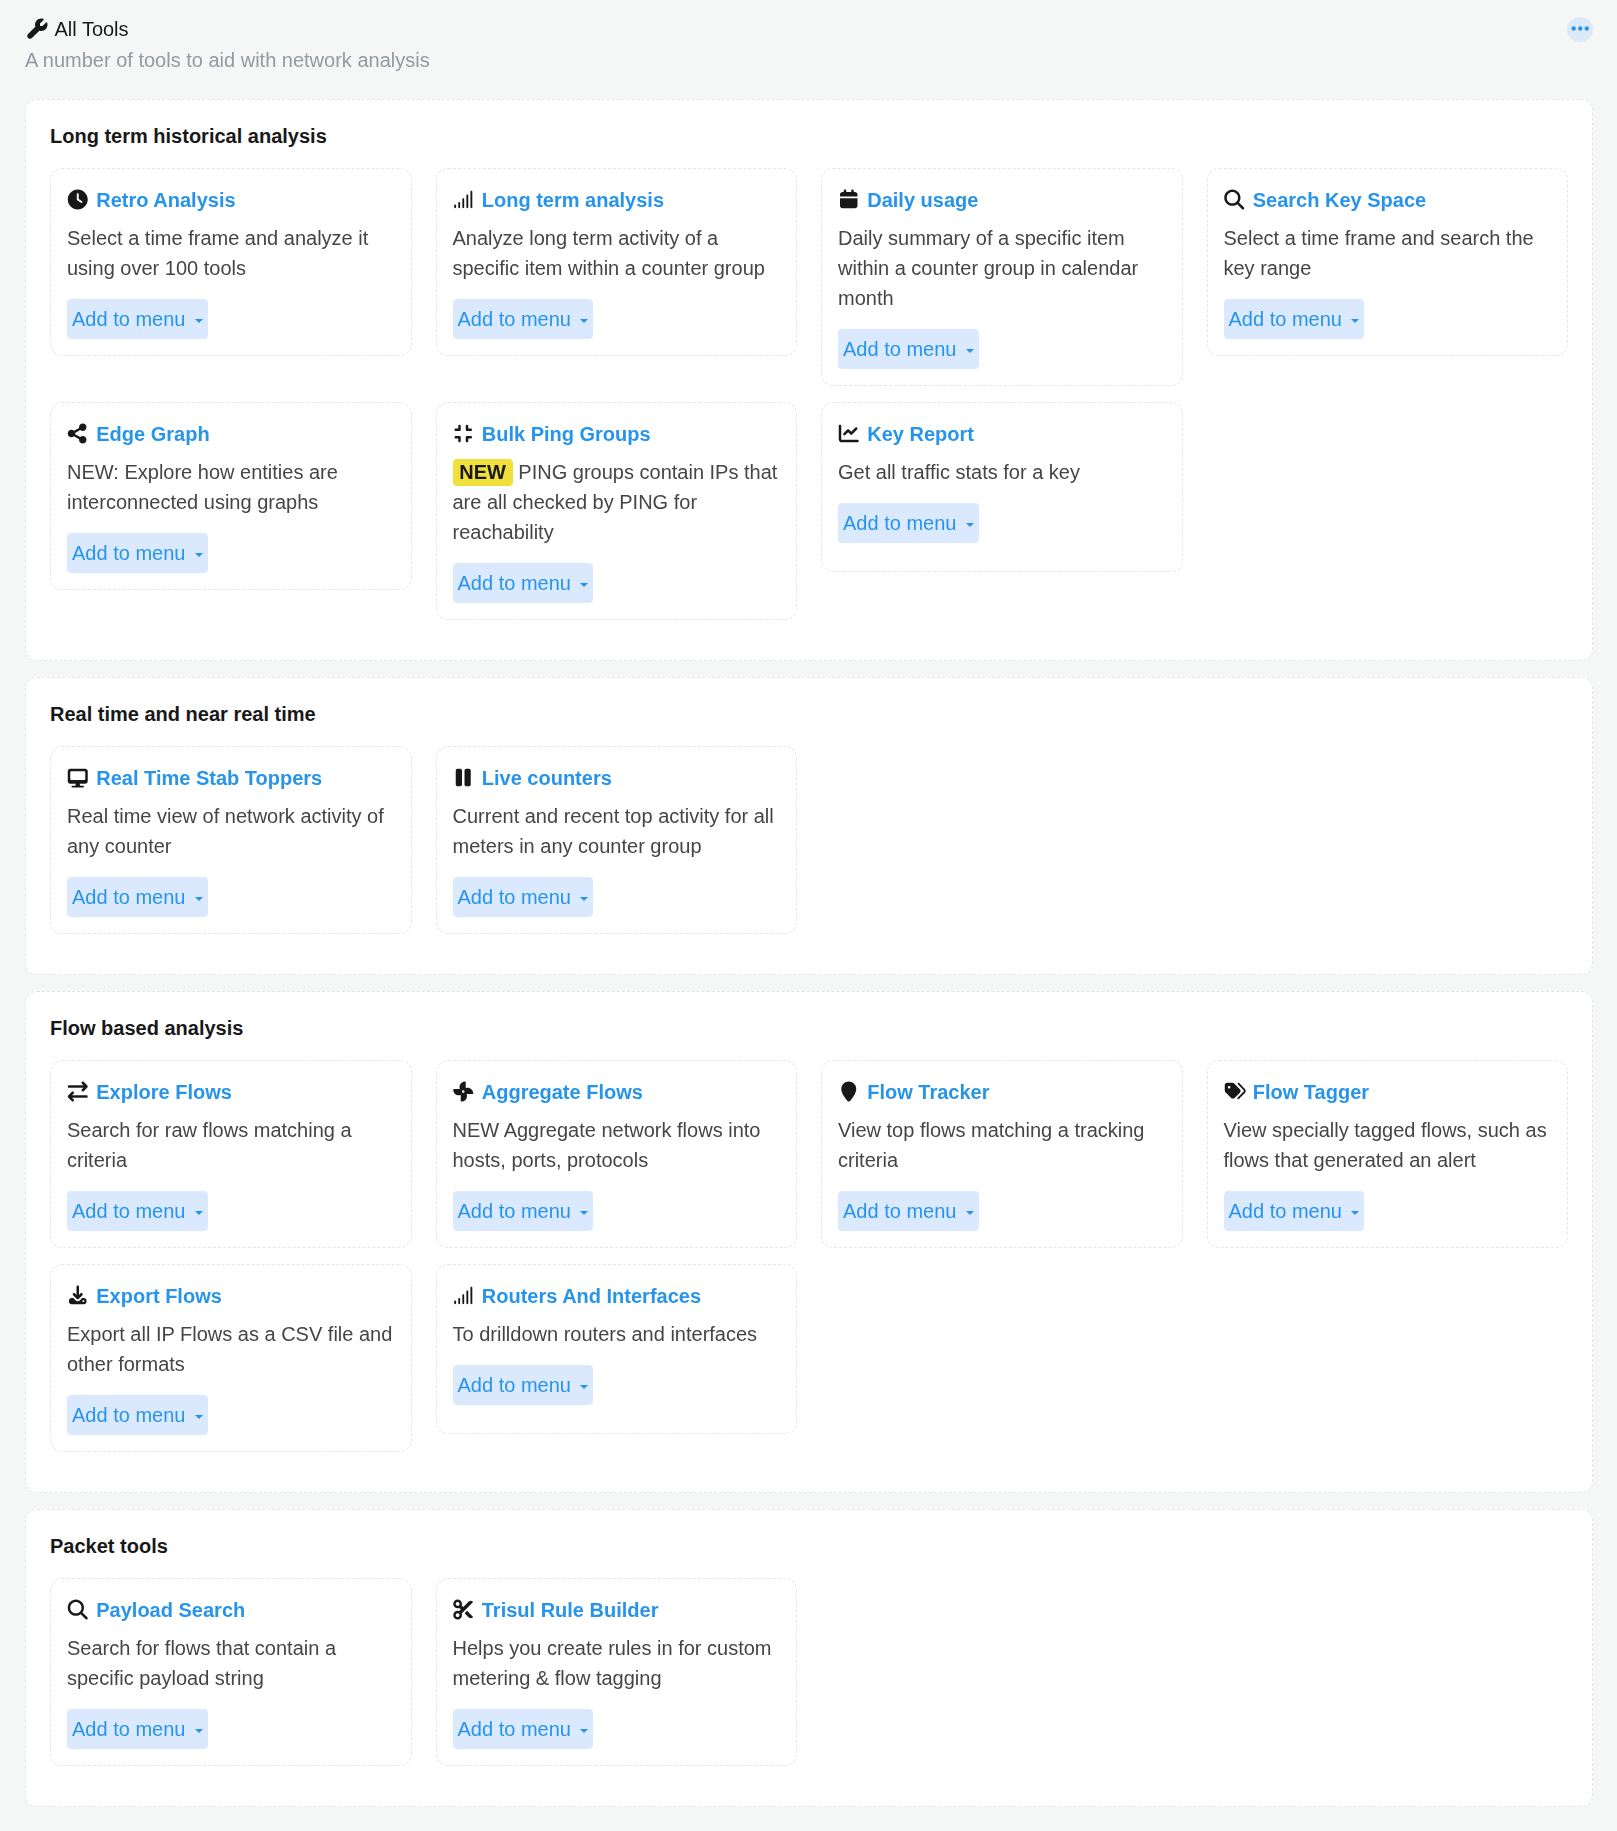
Task: Click the download icon next to Export Flows
Action: click(77, 1296)
